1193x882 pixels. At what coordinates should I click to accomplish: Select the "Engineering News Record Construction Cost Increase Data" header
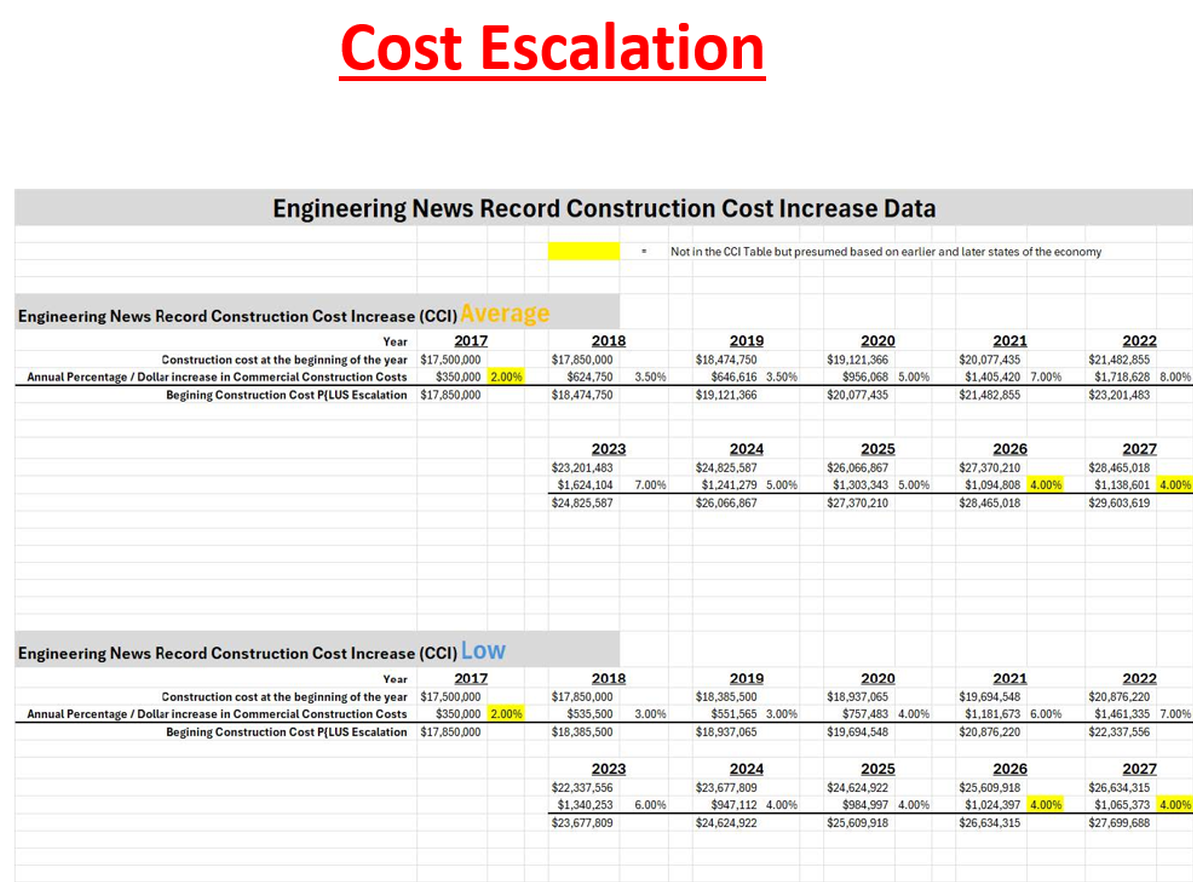604,209
